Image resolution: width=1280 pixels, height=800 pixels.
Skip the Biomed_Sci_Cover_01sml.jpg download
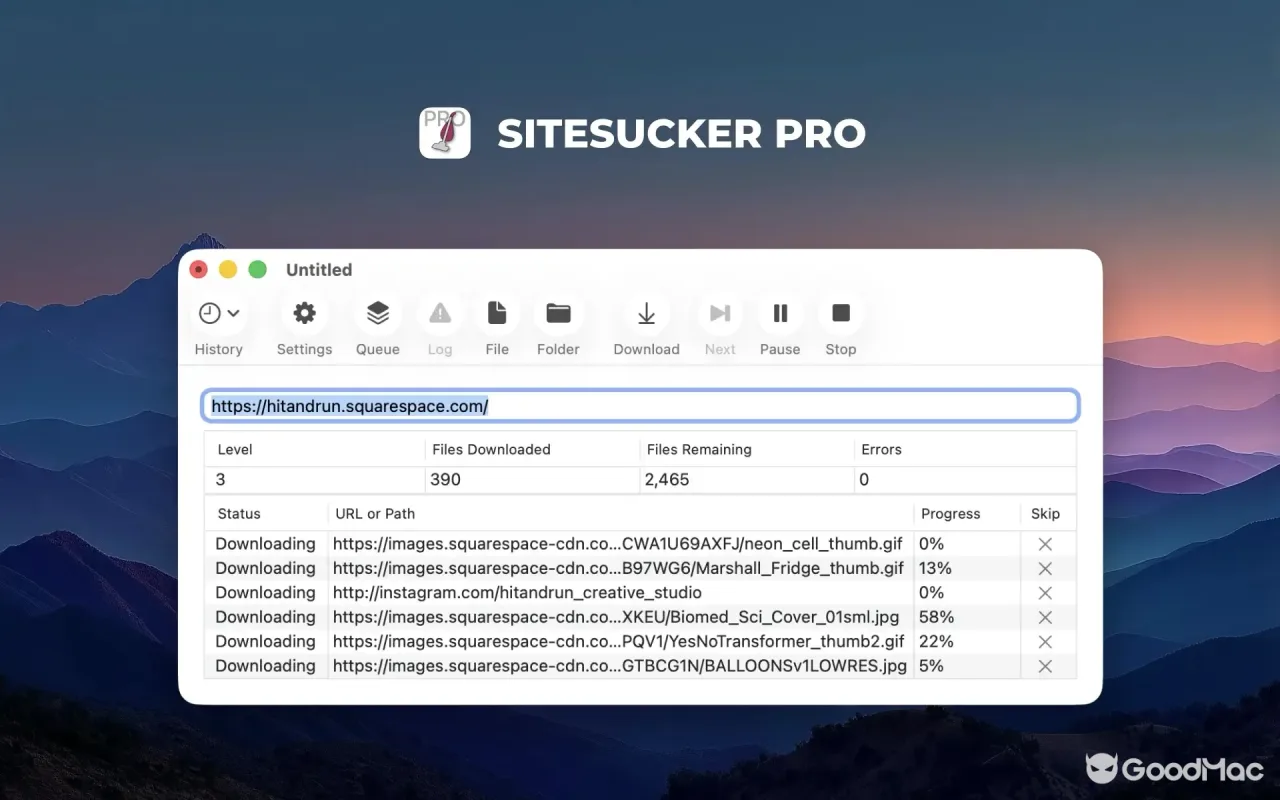coord(1045,617)
